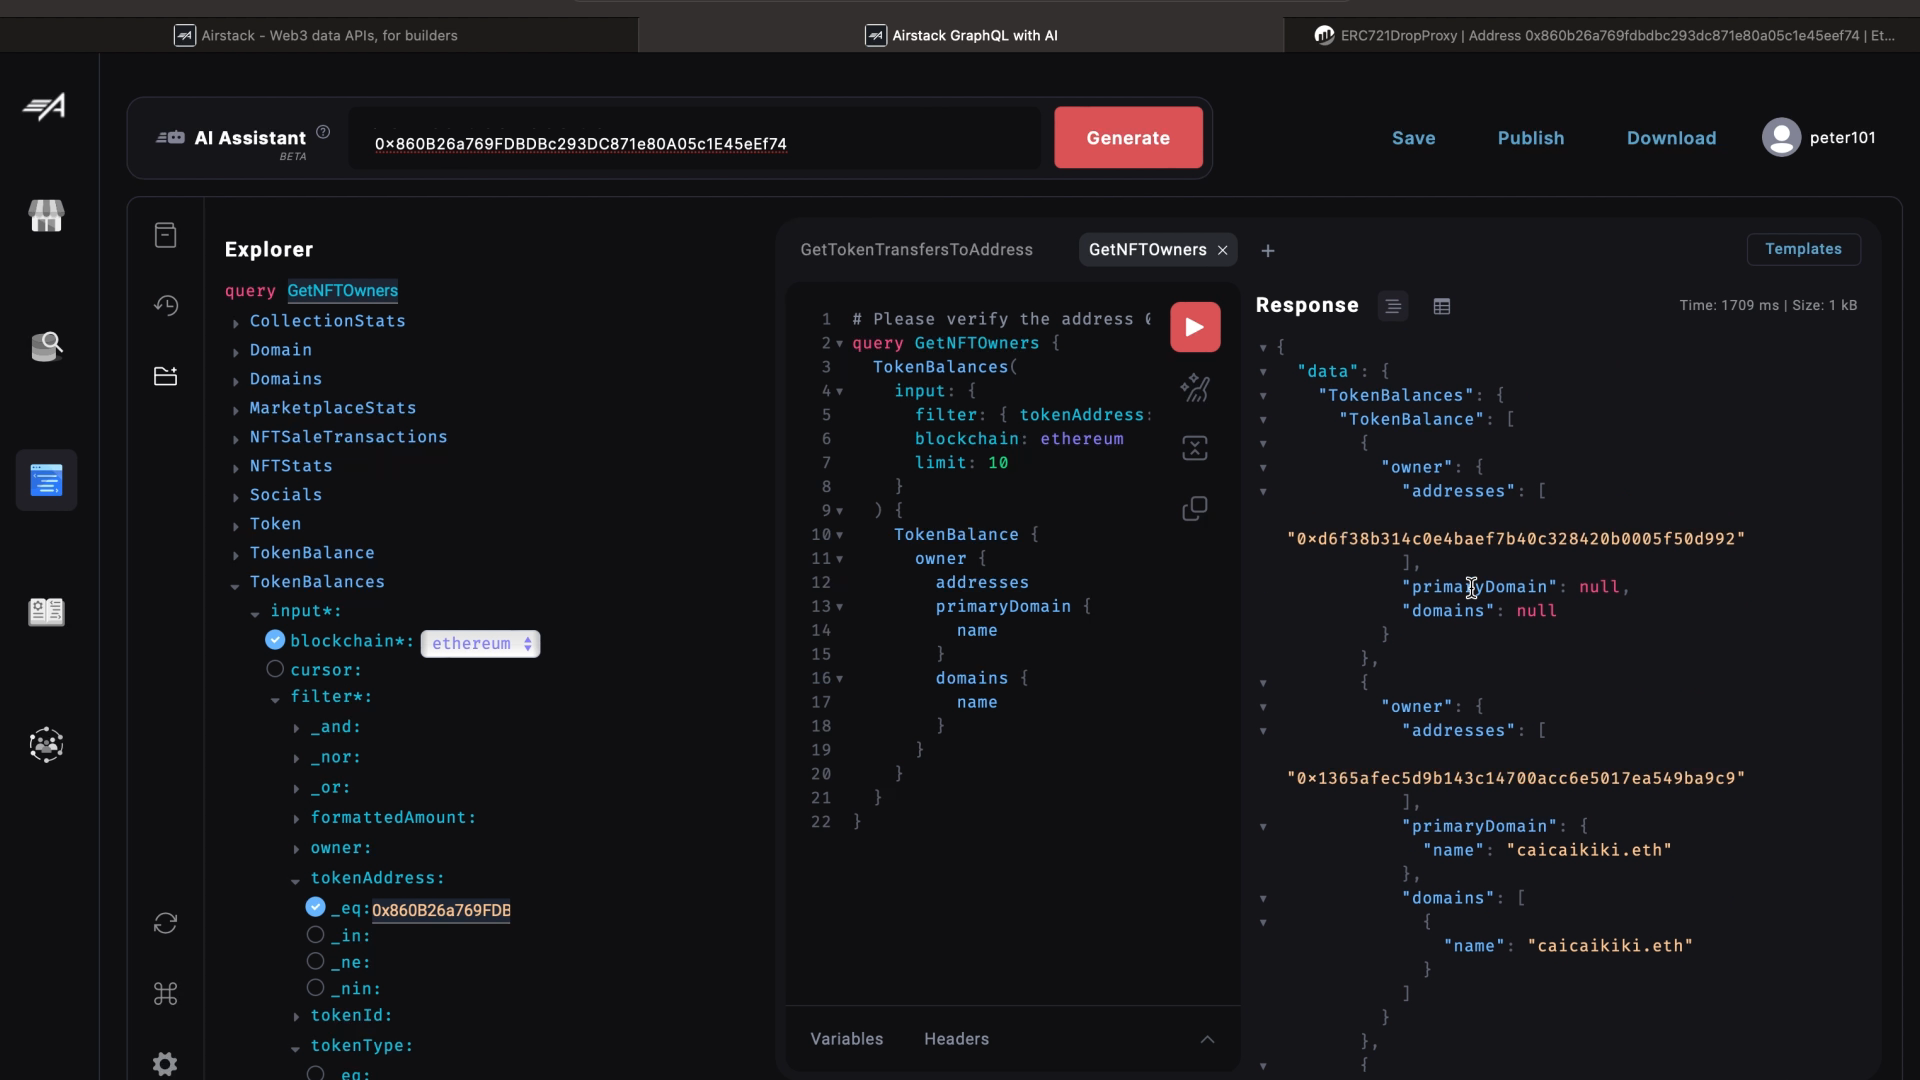The height and width of the screenshot is (1080, 1920).
Task: Click the prettify query magic wand icon
Action: point(1195,388)
